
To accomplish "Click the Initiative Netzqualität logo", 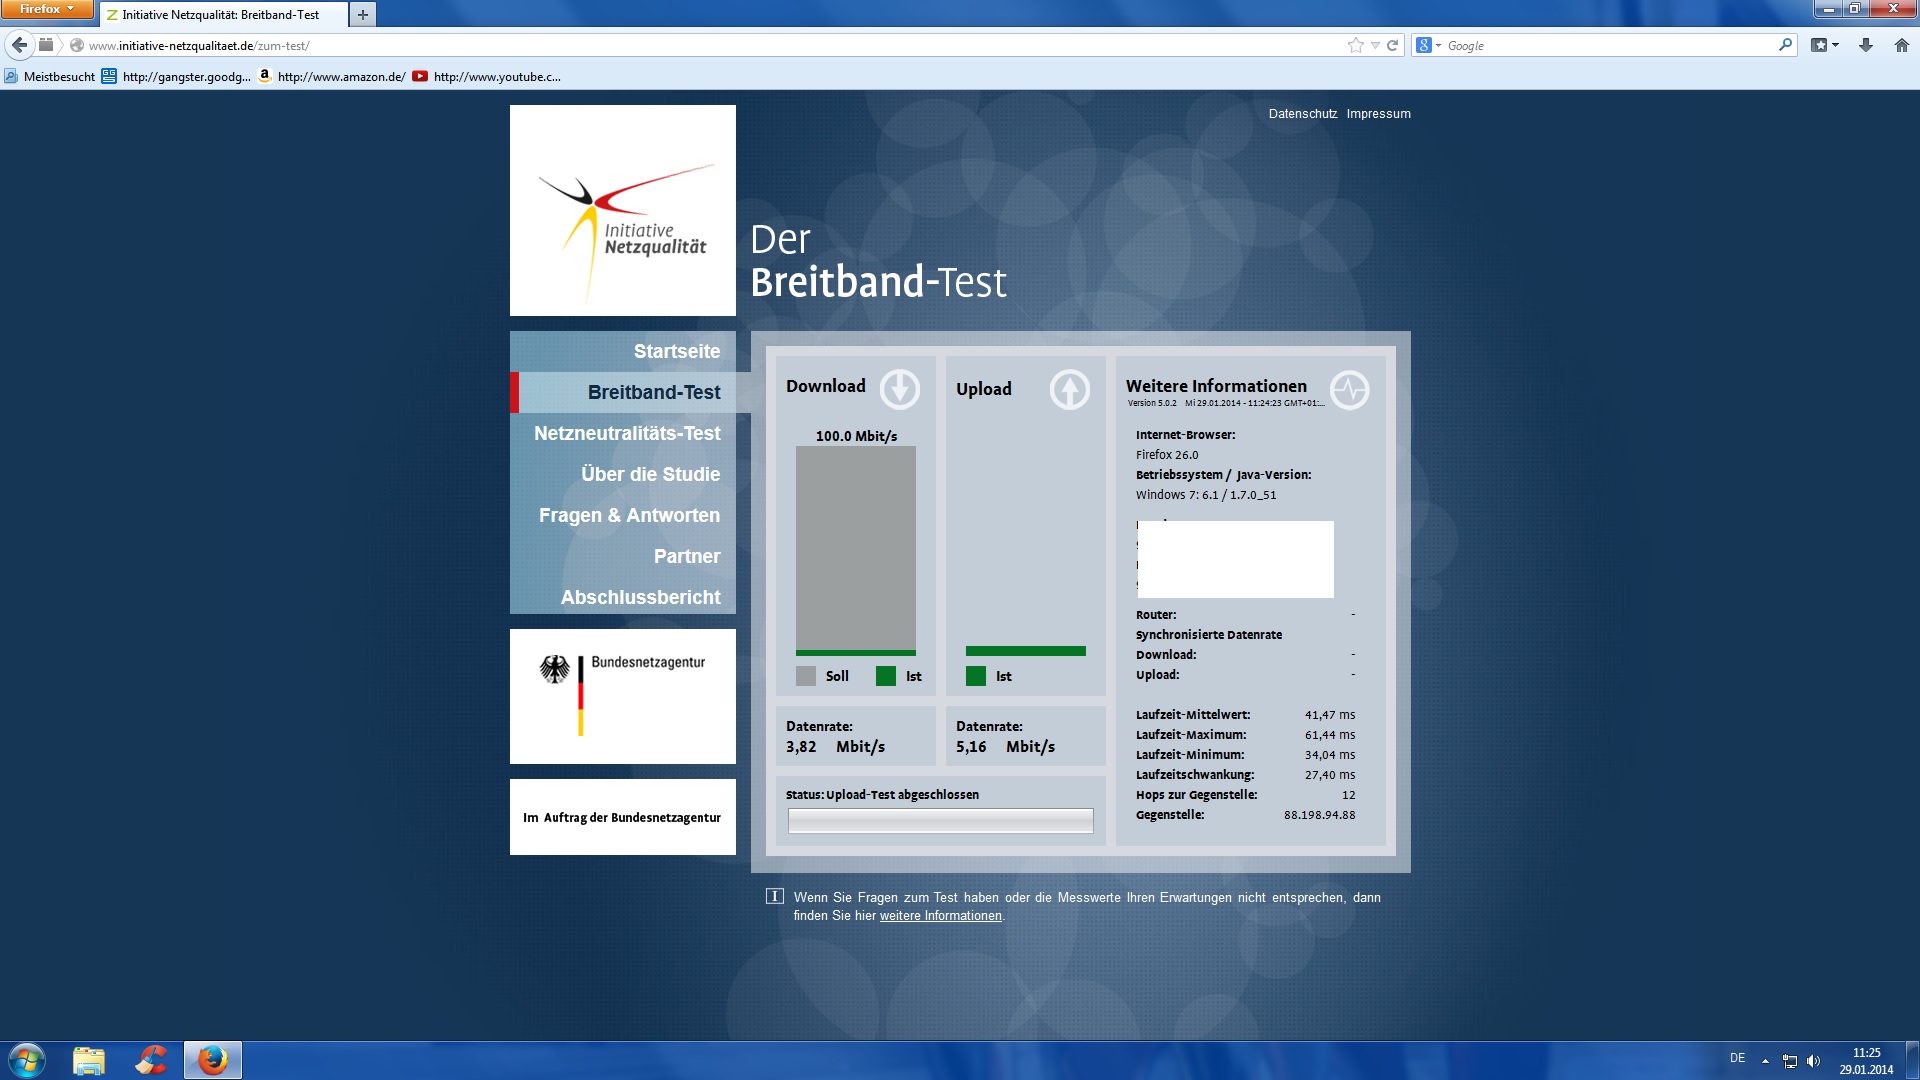I will (622, 211).
